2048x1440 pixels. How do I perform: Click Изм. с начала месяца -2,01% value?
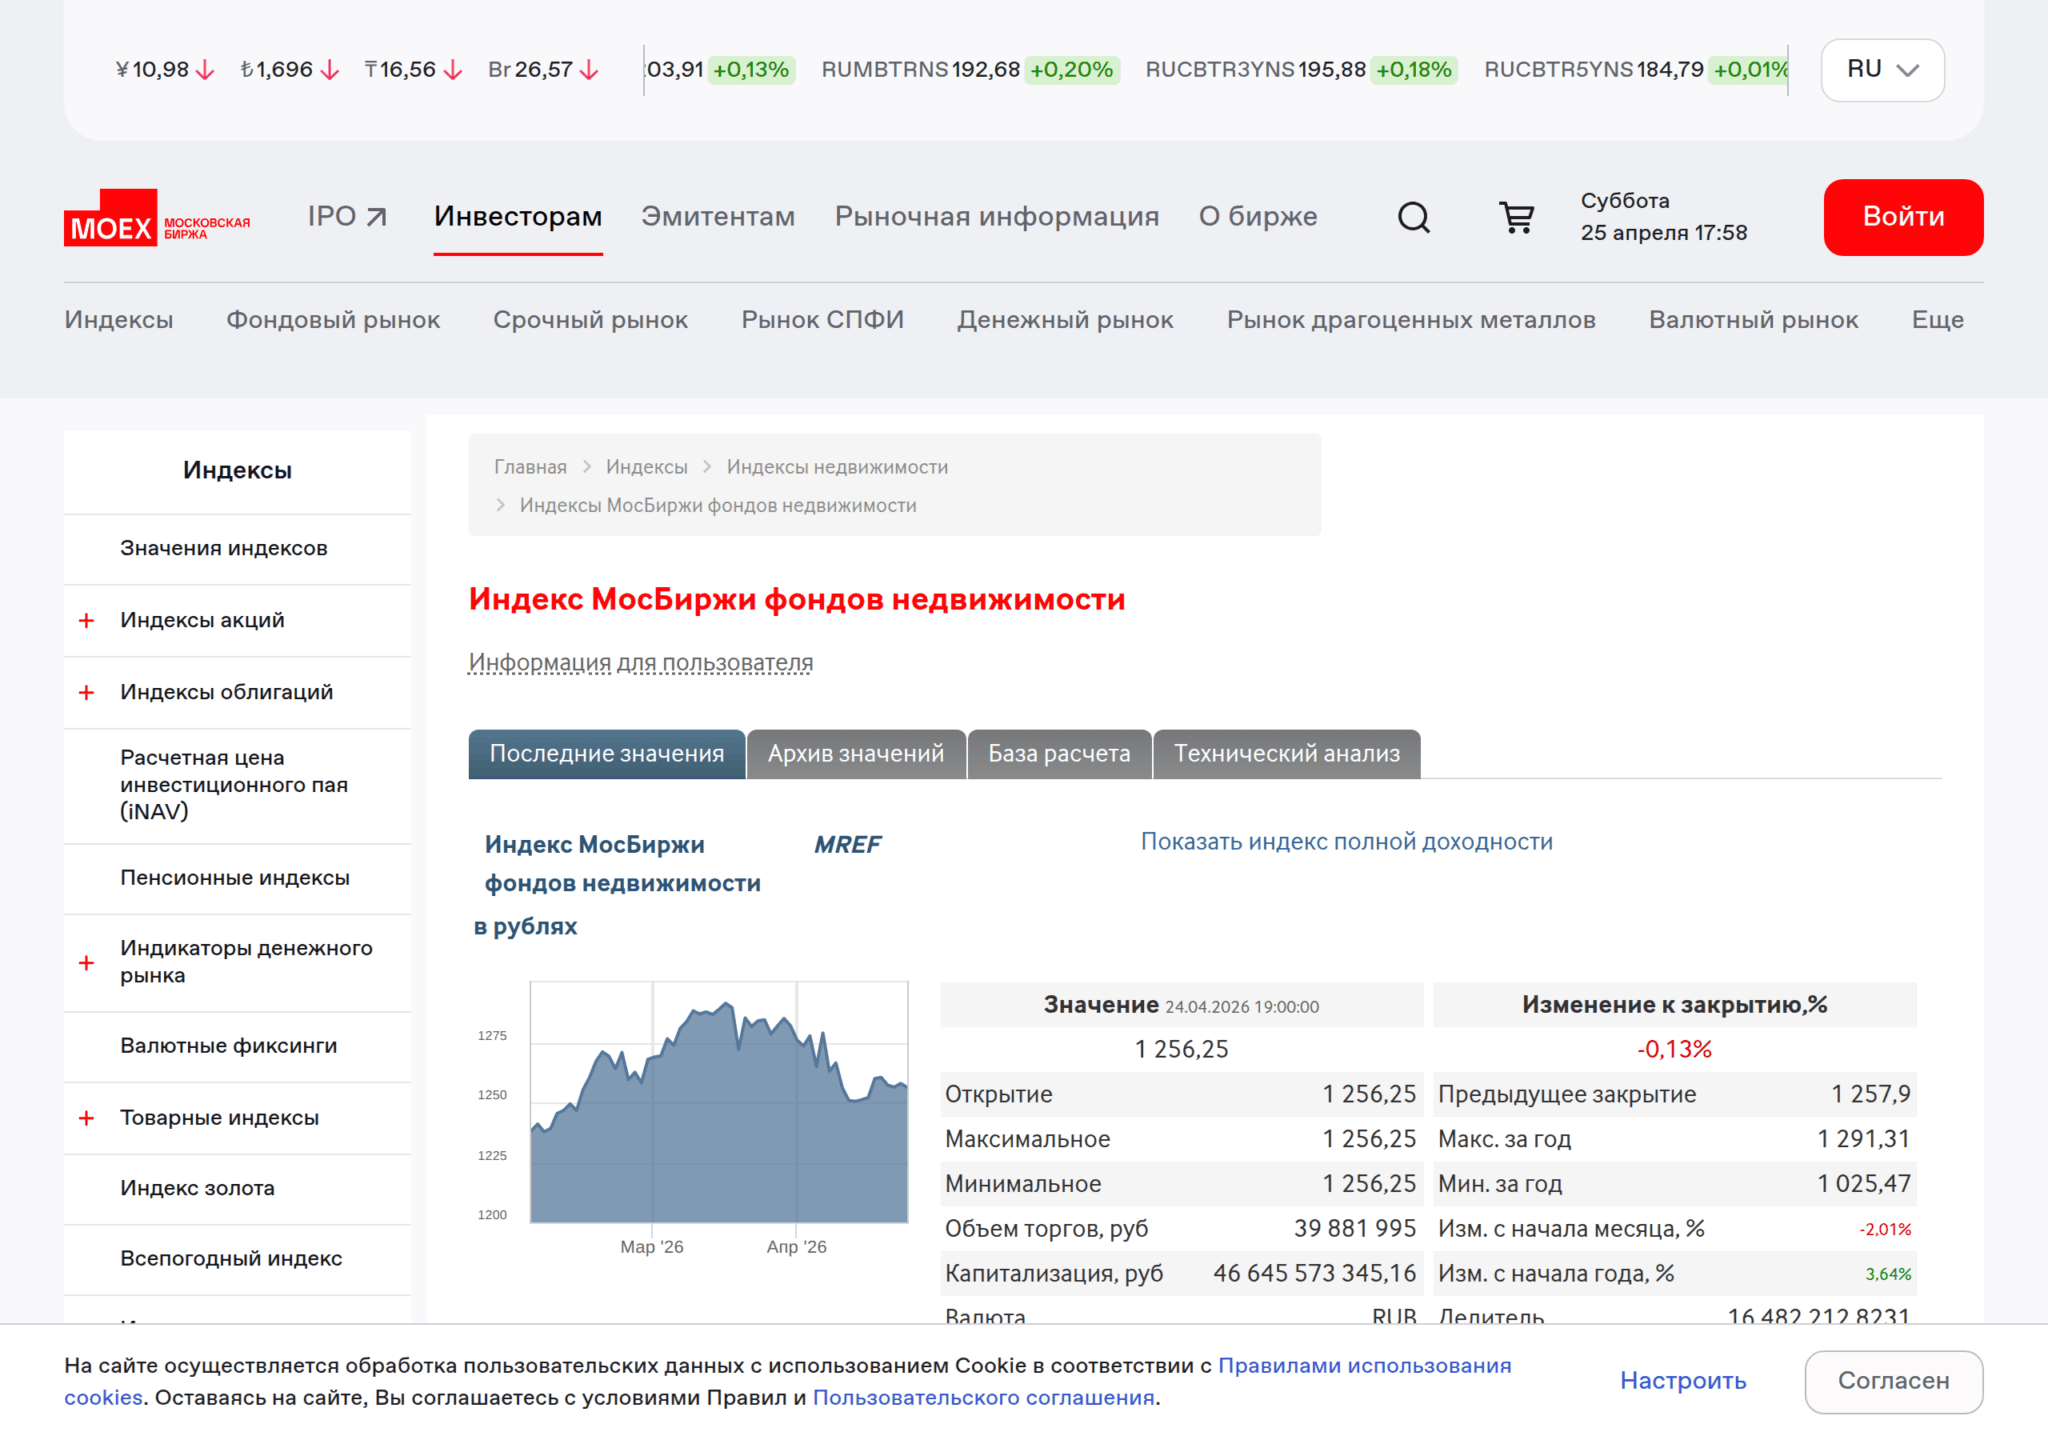[1885, 1229]
